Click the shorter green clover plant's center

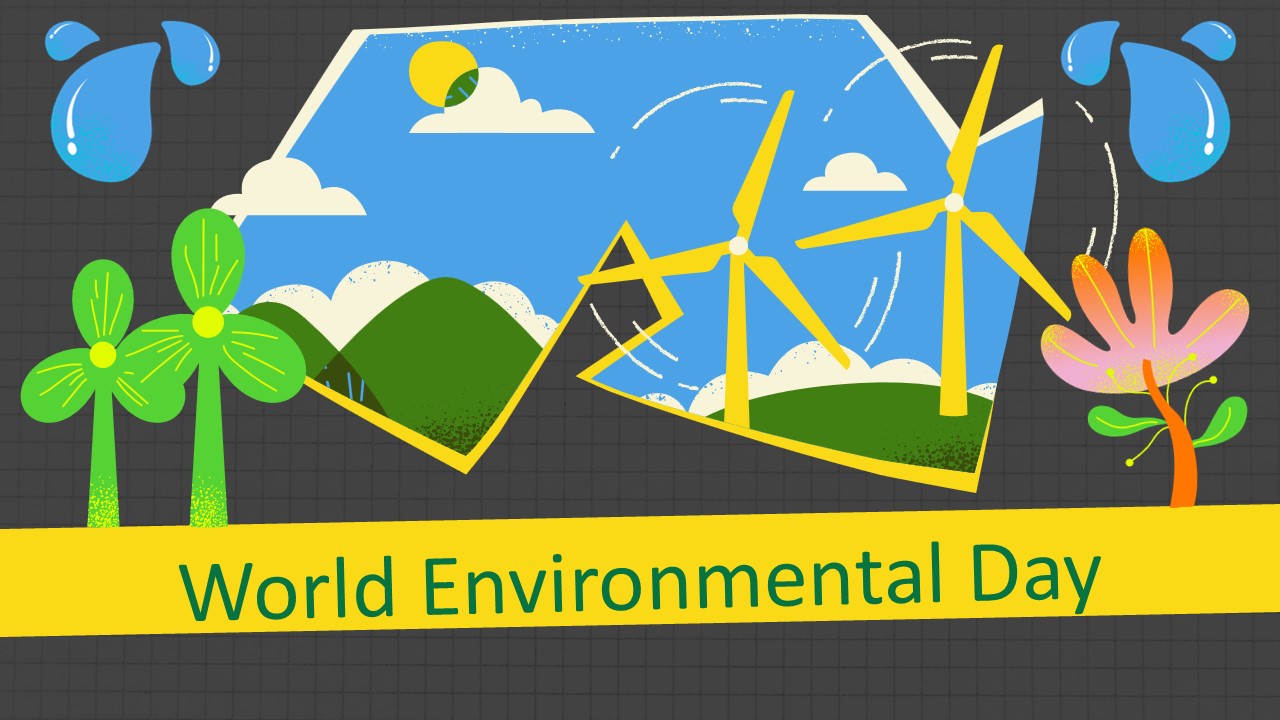[x=103, y=354]
